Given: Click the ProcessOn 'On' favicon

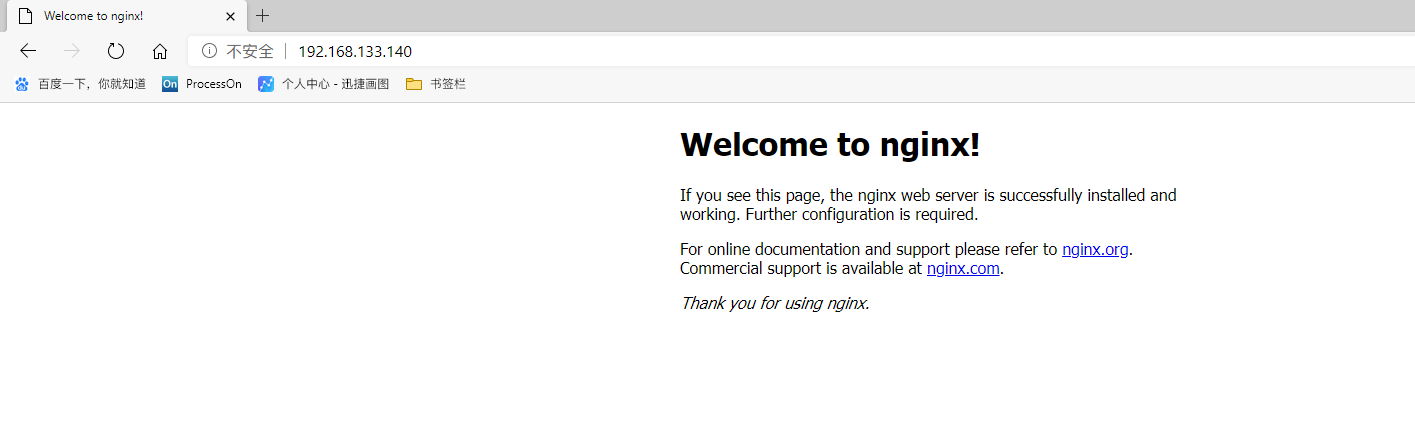Looking at the screenshot, I should point(170,84).
